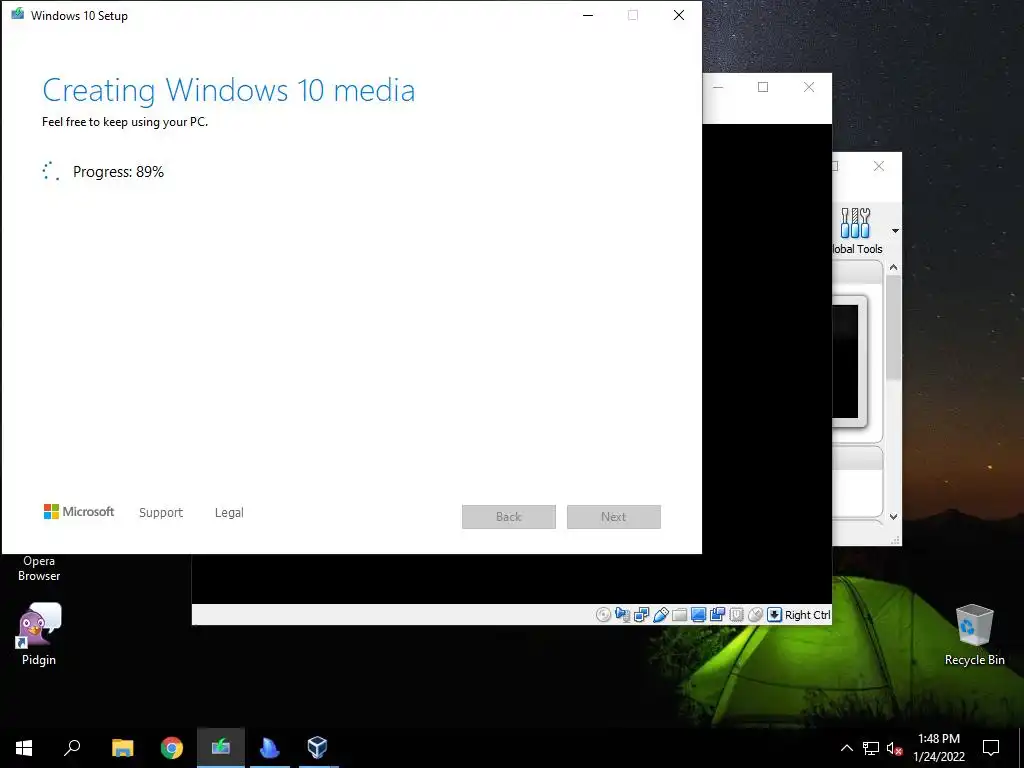This screenshot has width=1024, height=768.
Task: Minimize the Windows 10 Setup window
Action: point(588,15)
